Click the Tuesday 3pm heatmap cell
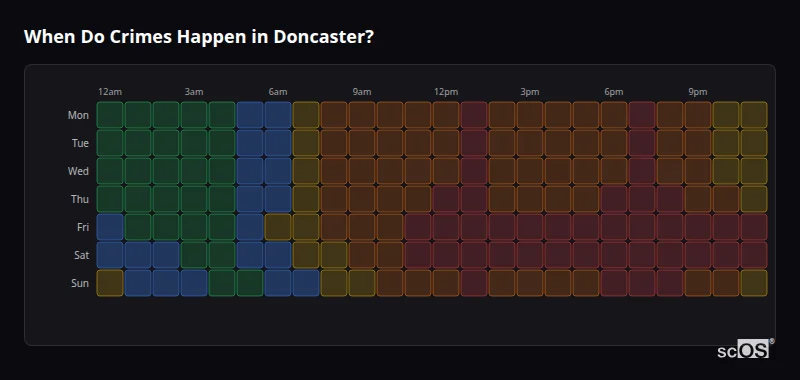Viewport: 800px width, 380px height. coord(530,143)
